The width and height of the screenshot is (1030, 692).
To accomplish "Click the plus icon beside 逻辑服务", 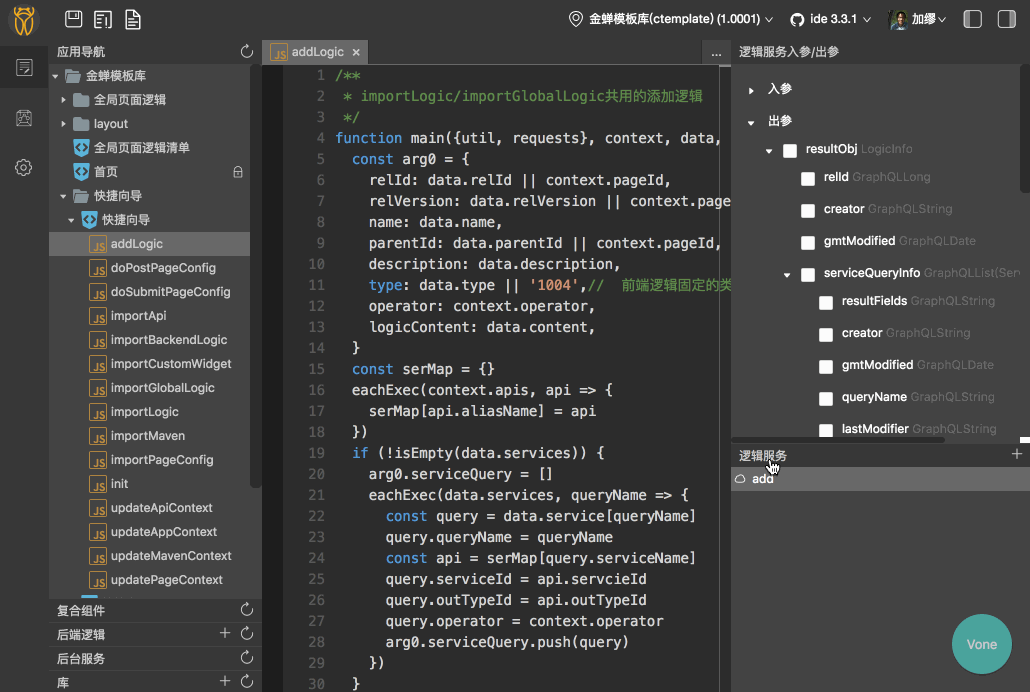I will coord(1017,454).
